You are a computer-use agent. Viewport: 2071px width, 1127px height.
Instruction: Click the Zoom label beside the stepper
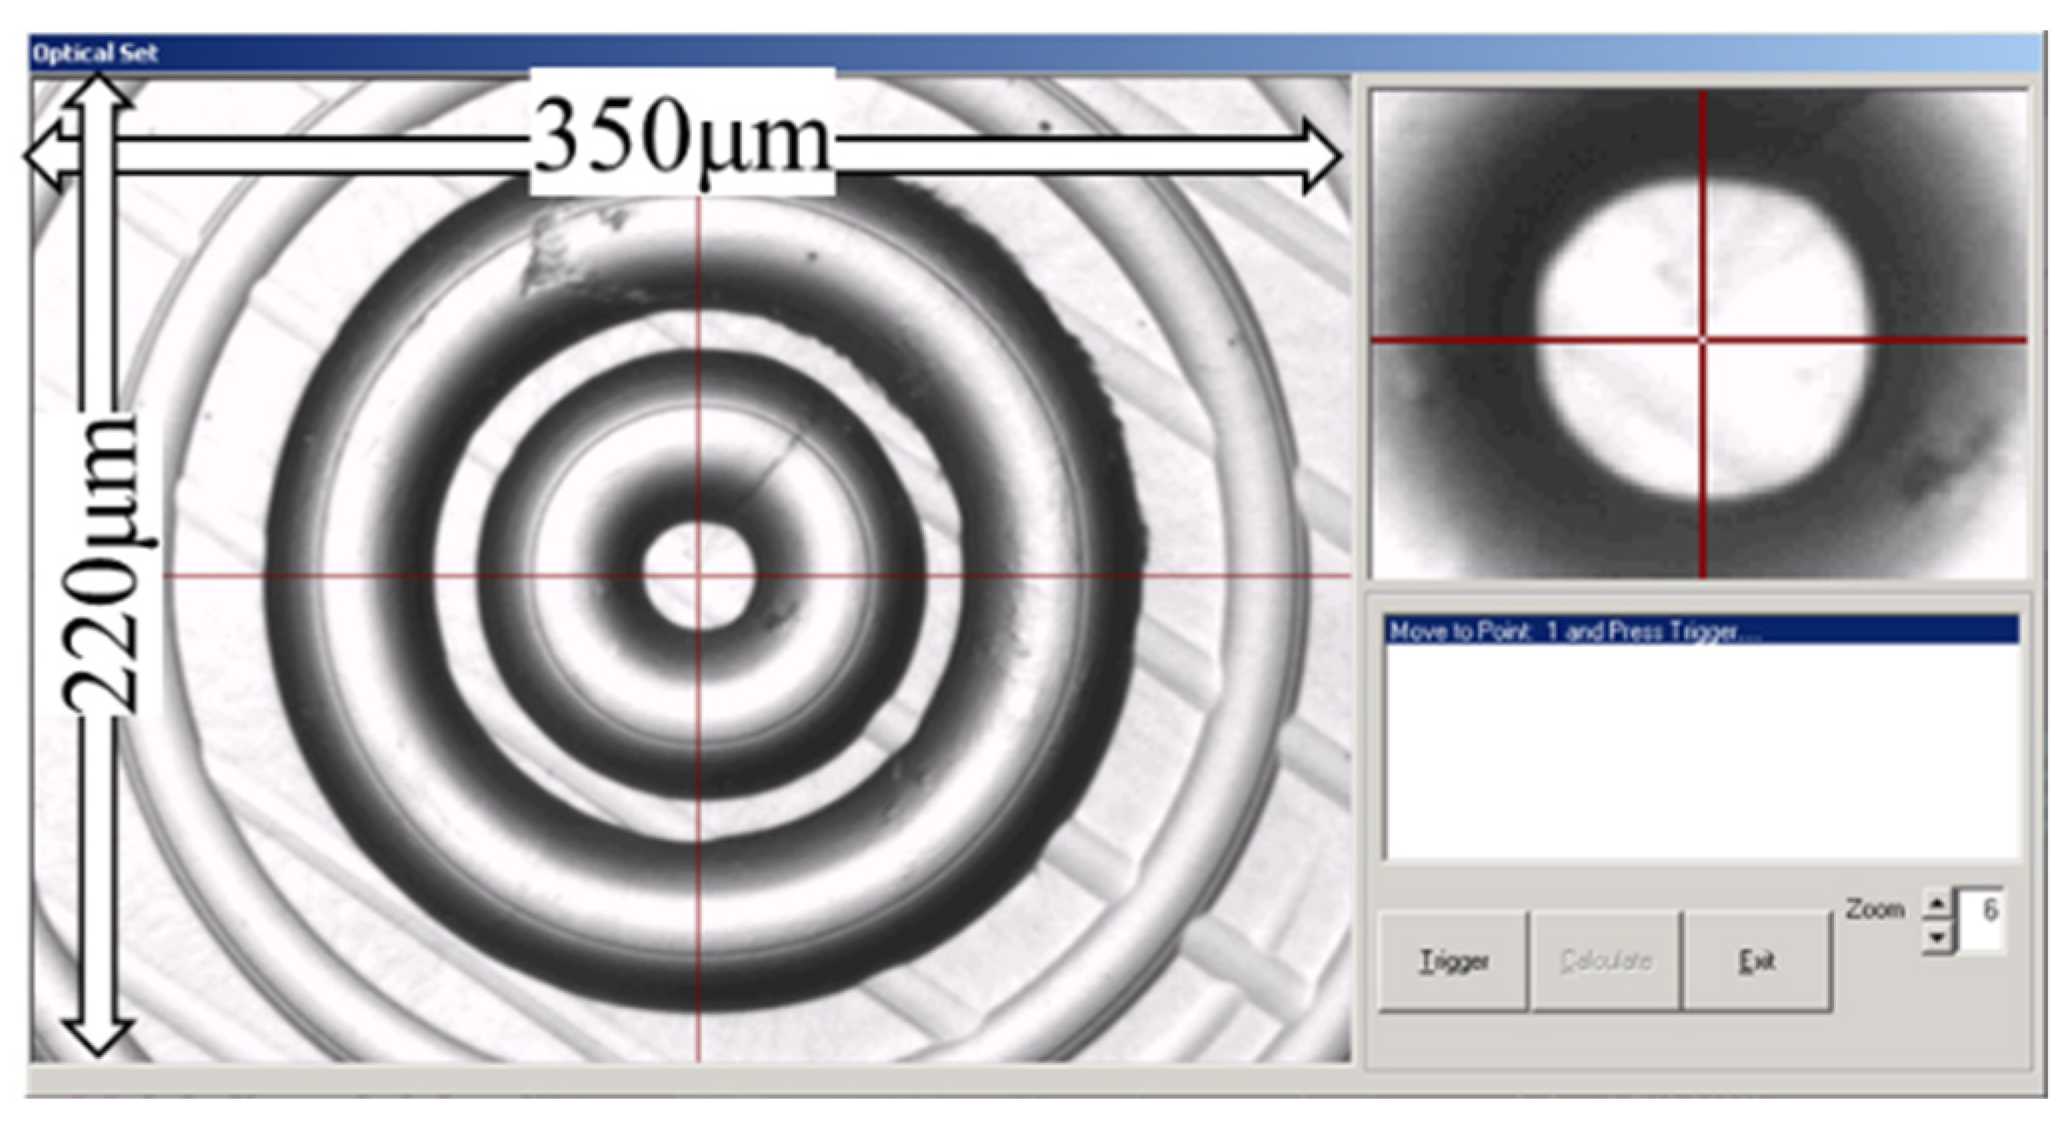(1874, 909)
